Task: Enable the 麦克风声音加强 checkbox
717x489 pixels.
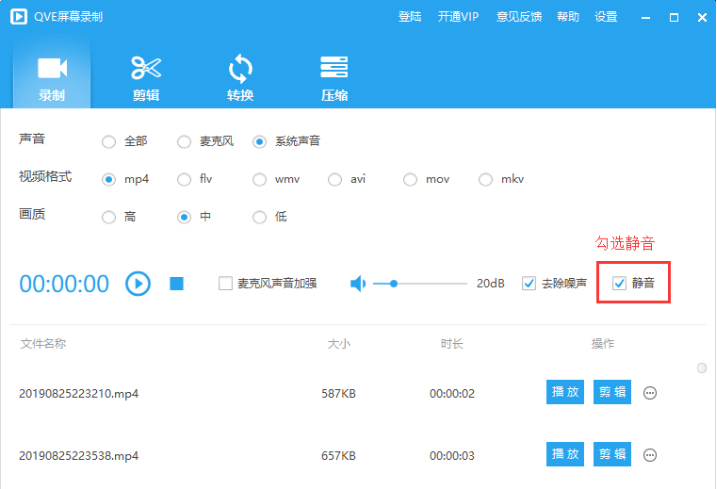Action: coord(225,284)
